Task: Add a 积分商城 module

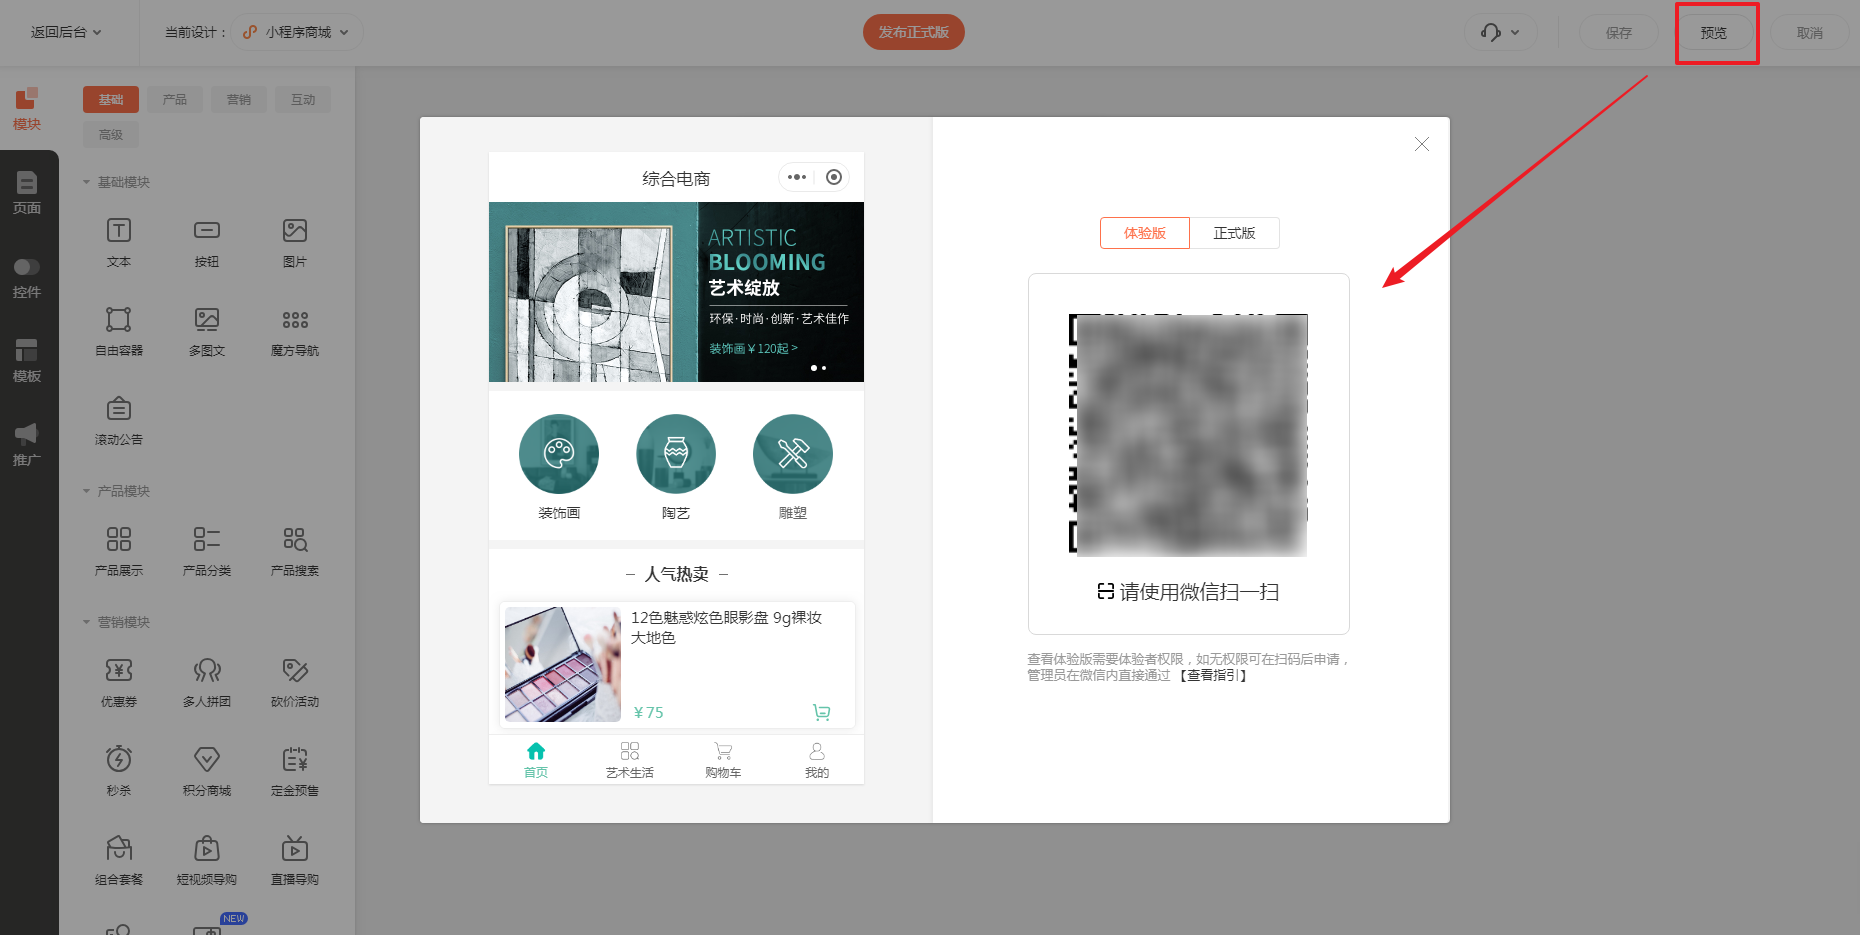Action: [207, 771]
